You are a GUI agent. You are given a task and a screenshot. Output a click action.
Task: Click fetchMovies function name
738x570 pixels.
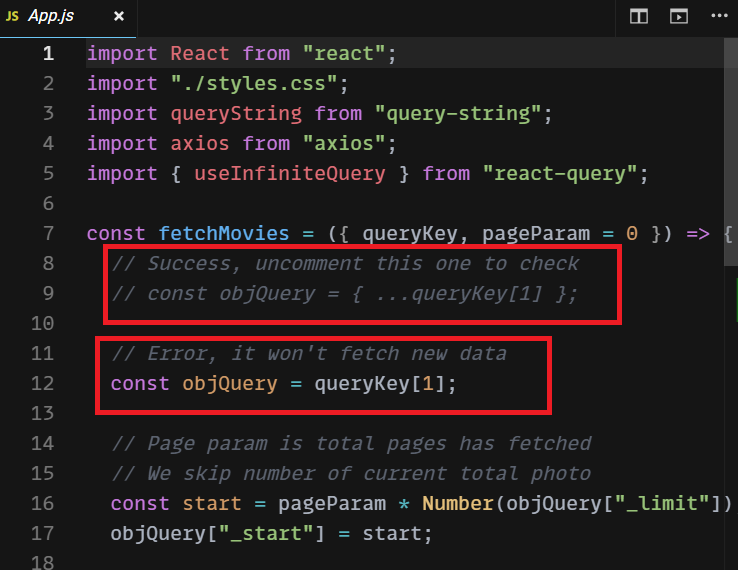224,234
